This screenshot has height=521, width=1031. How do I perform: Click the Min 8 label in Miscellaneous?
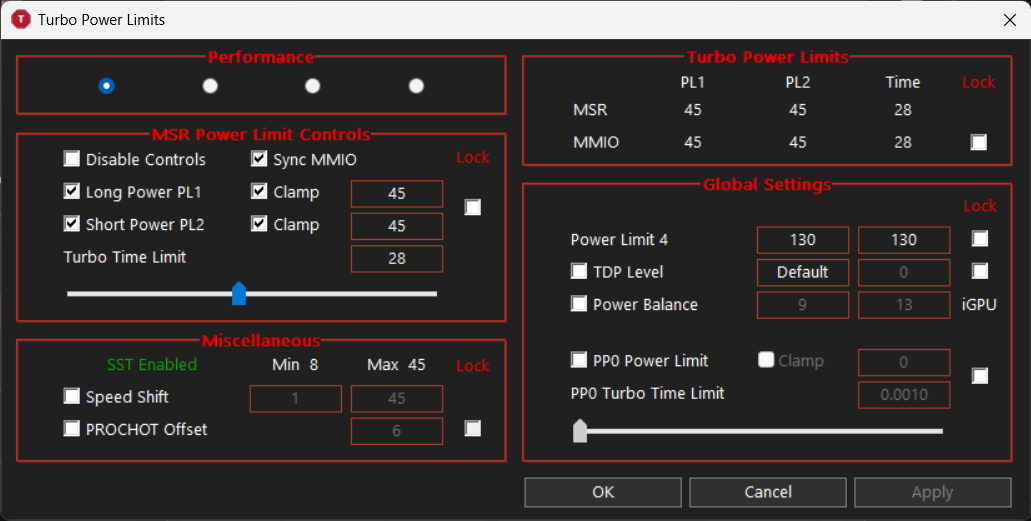(x=295, y=364)
